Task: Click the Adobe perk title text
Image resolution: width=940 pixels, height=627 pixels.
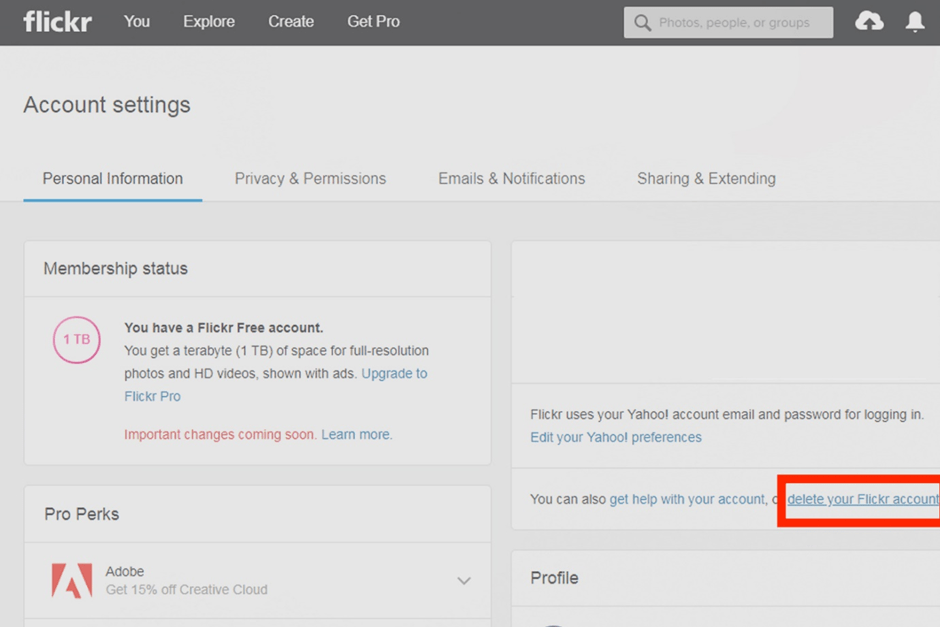Action: click(125, 571)
